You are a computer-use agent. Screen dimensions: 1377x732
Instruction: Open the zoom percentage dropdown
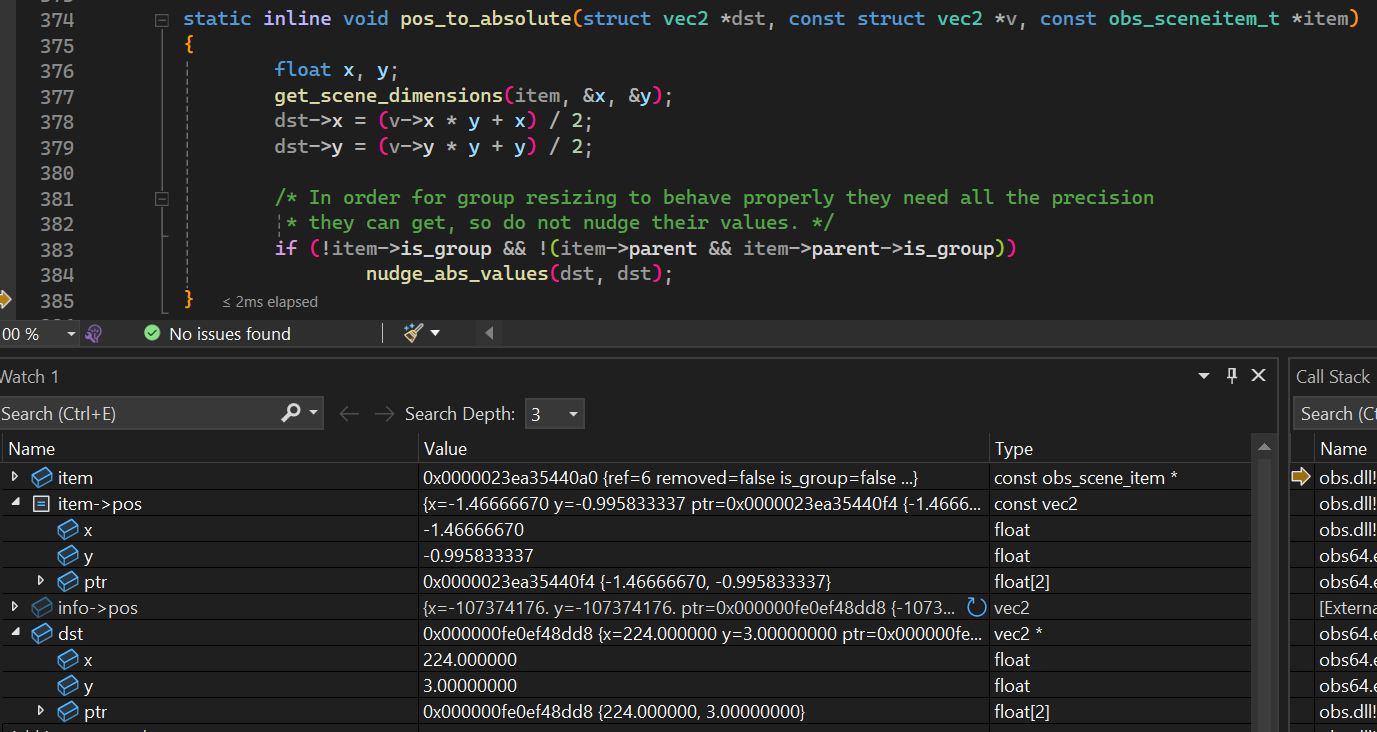[x=71, y=334]
